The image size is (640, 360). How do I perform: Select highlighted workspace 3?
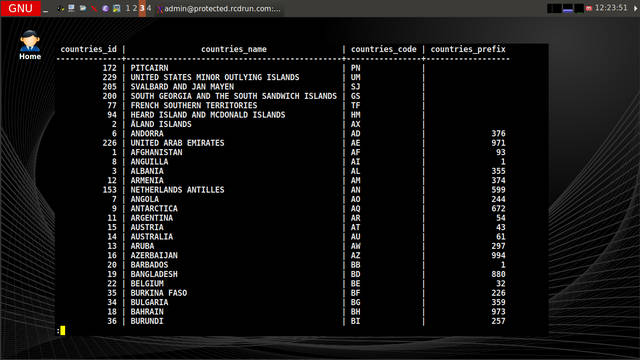click(142, 8)
